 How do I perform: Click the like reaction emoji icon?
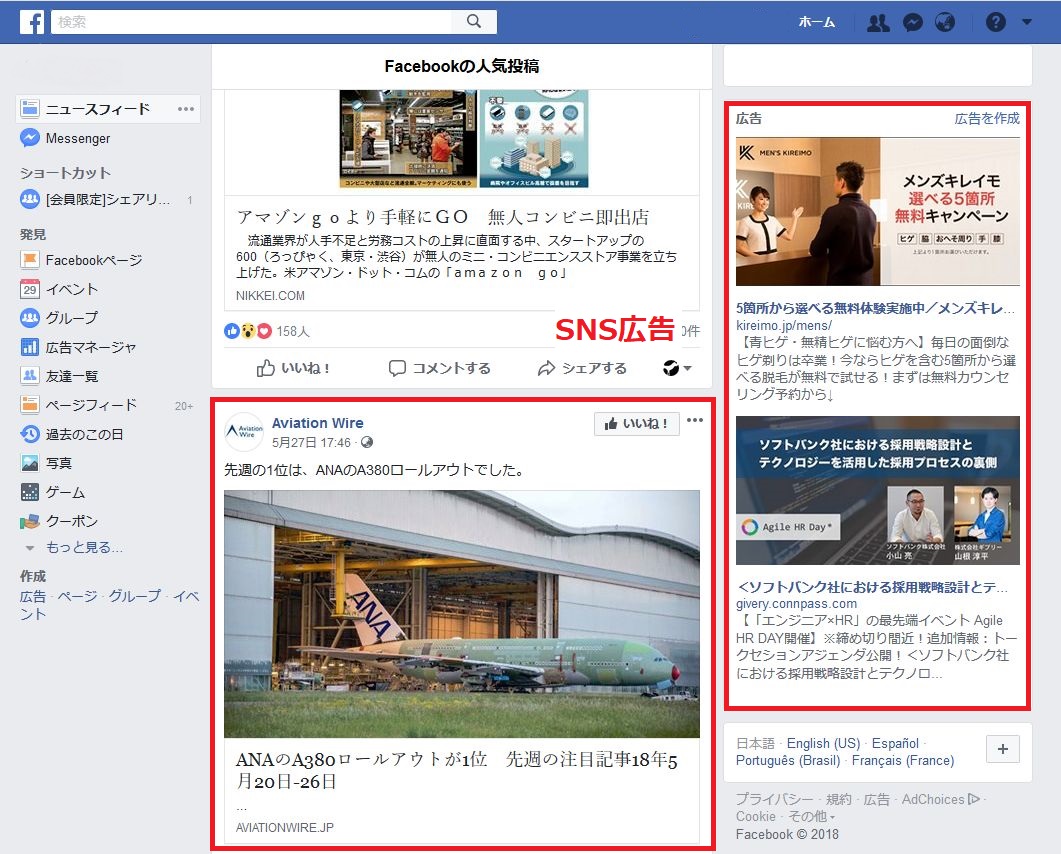[231, 331]
